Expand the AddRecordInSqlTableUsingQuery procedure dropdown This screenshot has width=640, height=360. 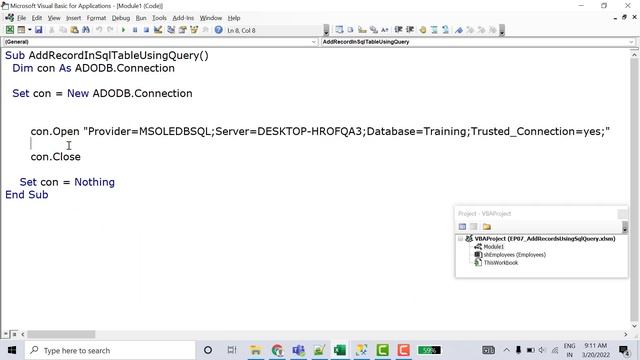point(631,42)
